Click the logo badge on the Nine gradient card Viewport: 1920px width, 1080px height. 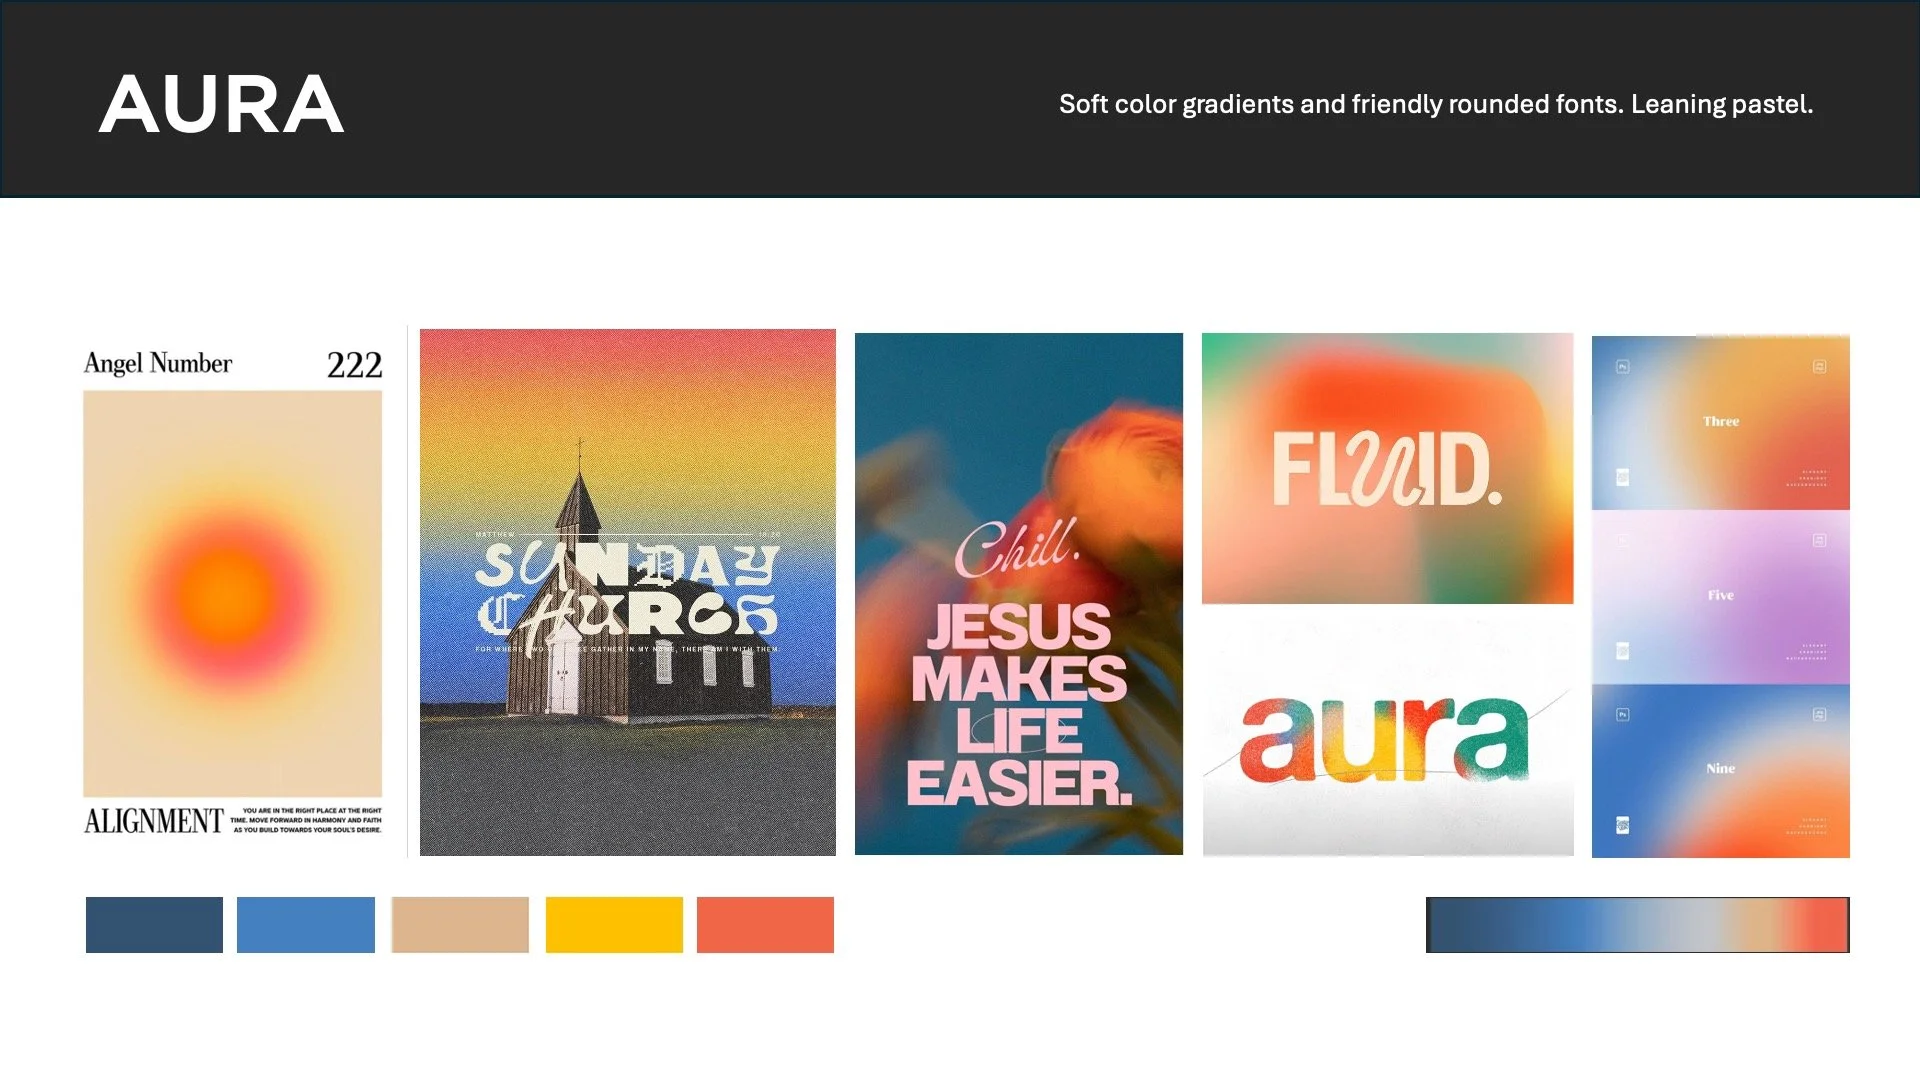point(1623,825)
